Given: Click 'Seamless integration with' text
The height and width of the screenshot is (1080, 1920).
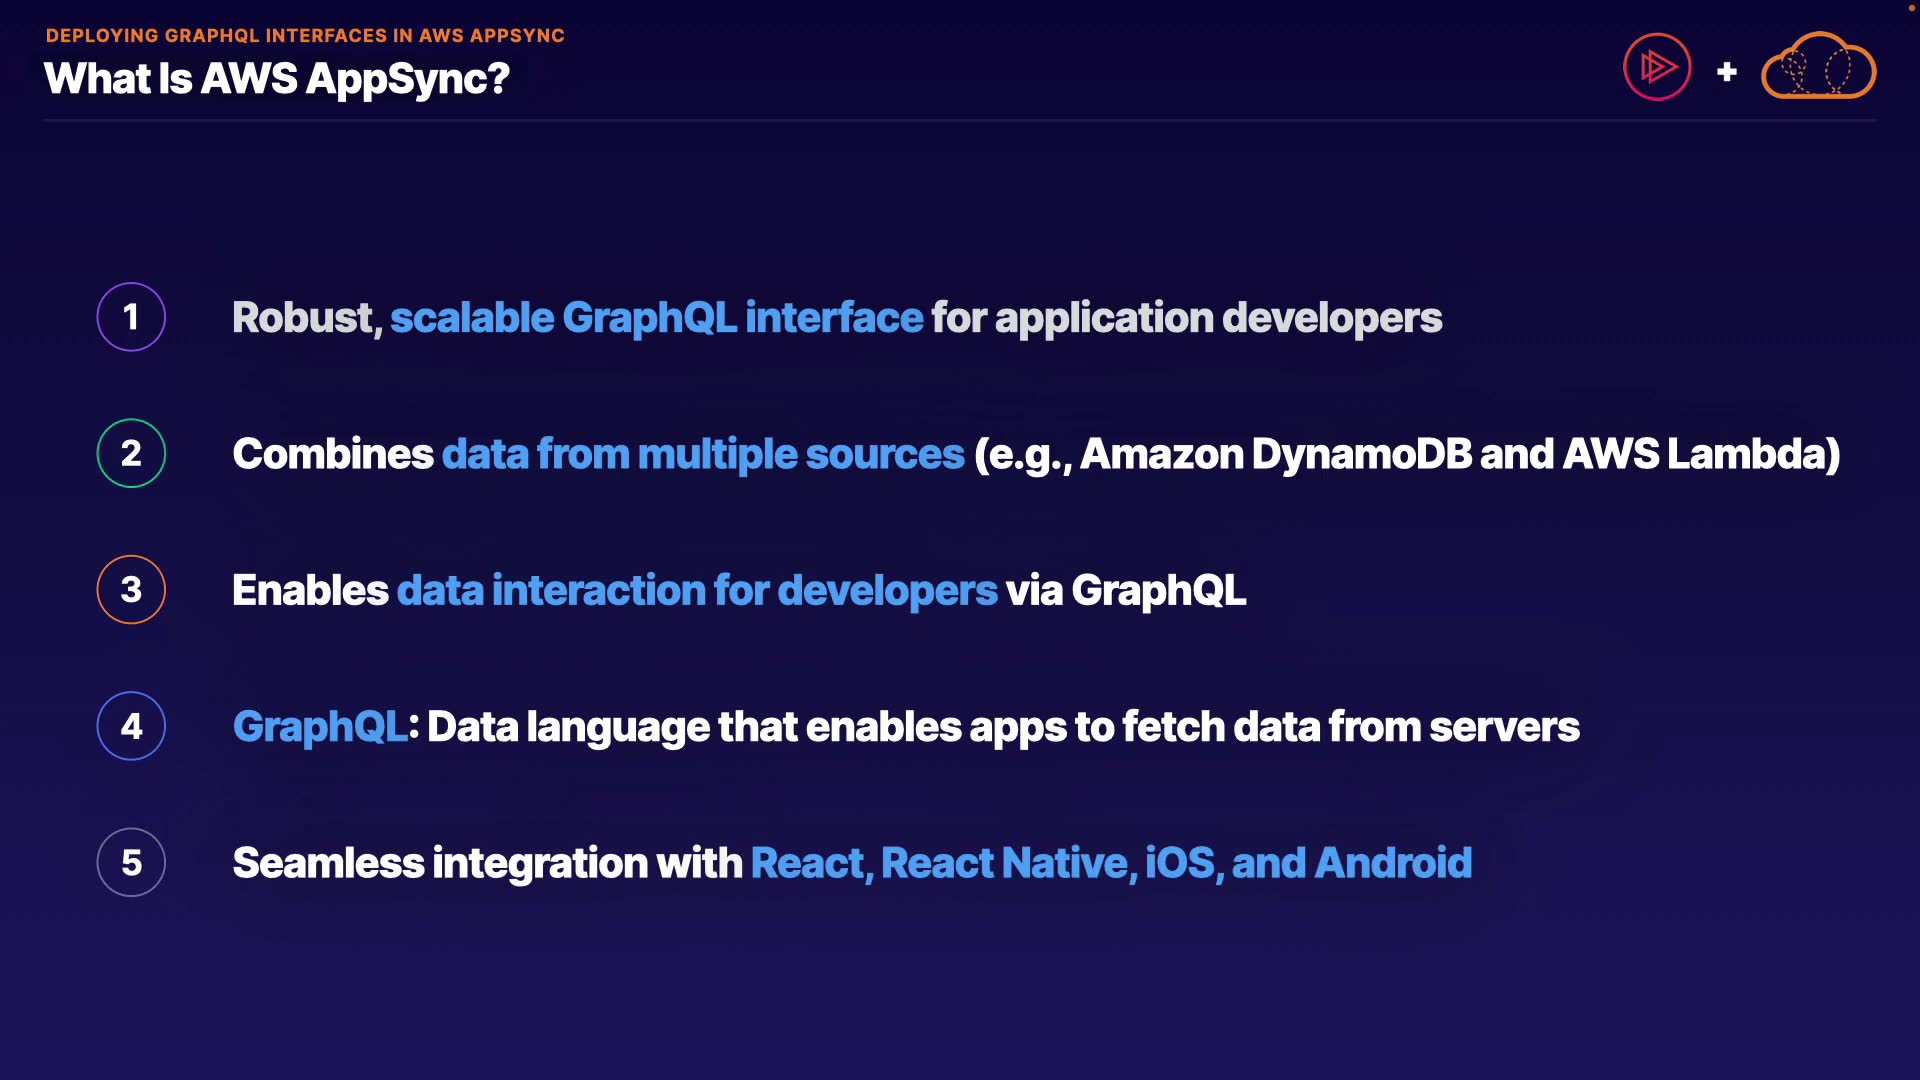Looking at the screenshot, I should pos(487,863).
